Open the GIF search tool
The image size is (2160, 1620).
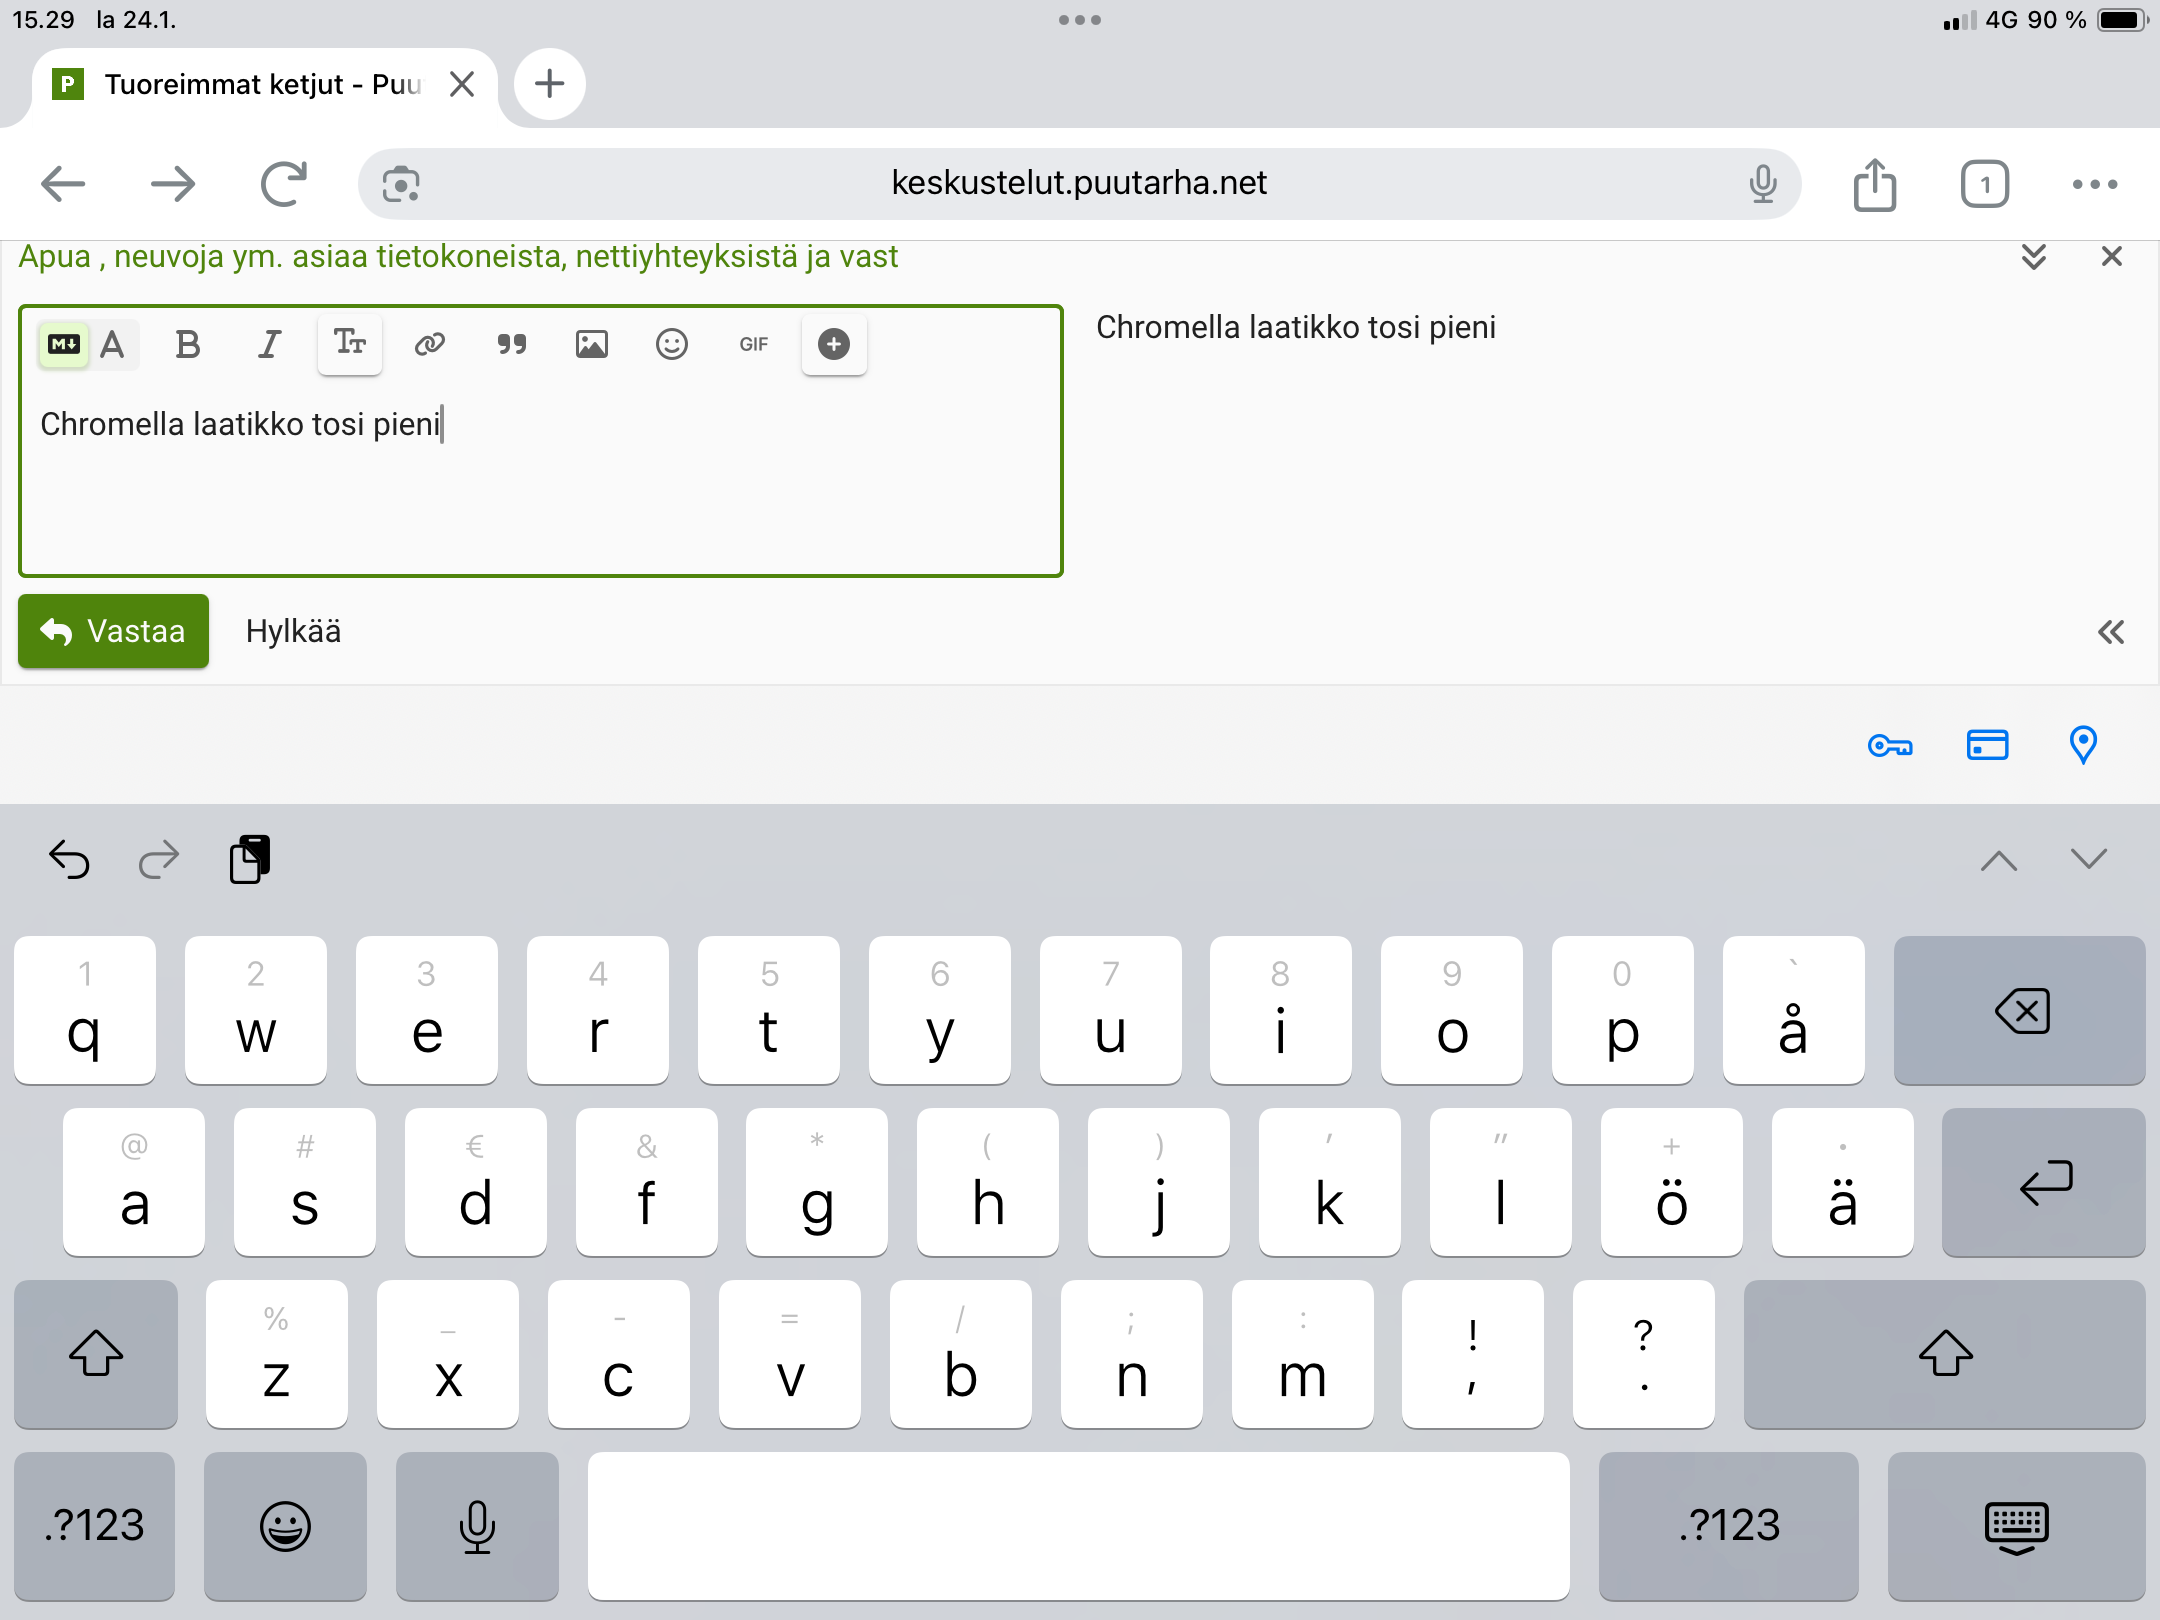coord(753,344)
